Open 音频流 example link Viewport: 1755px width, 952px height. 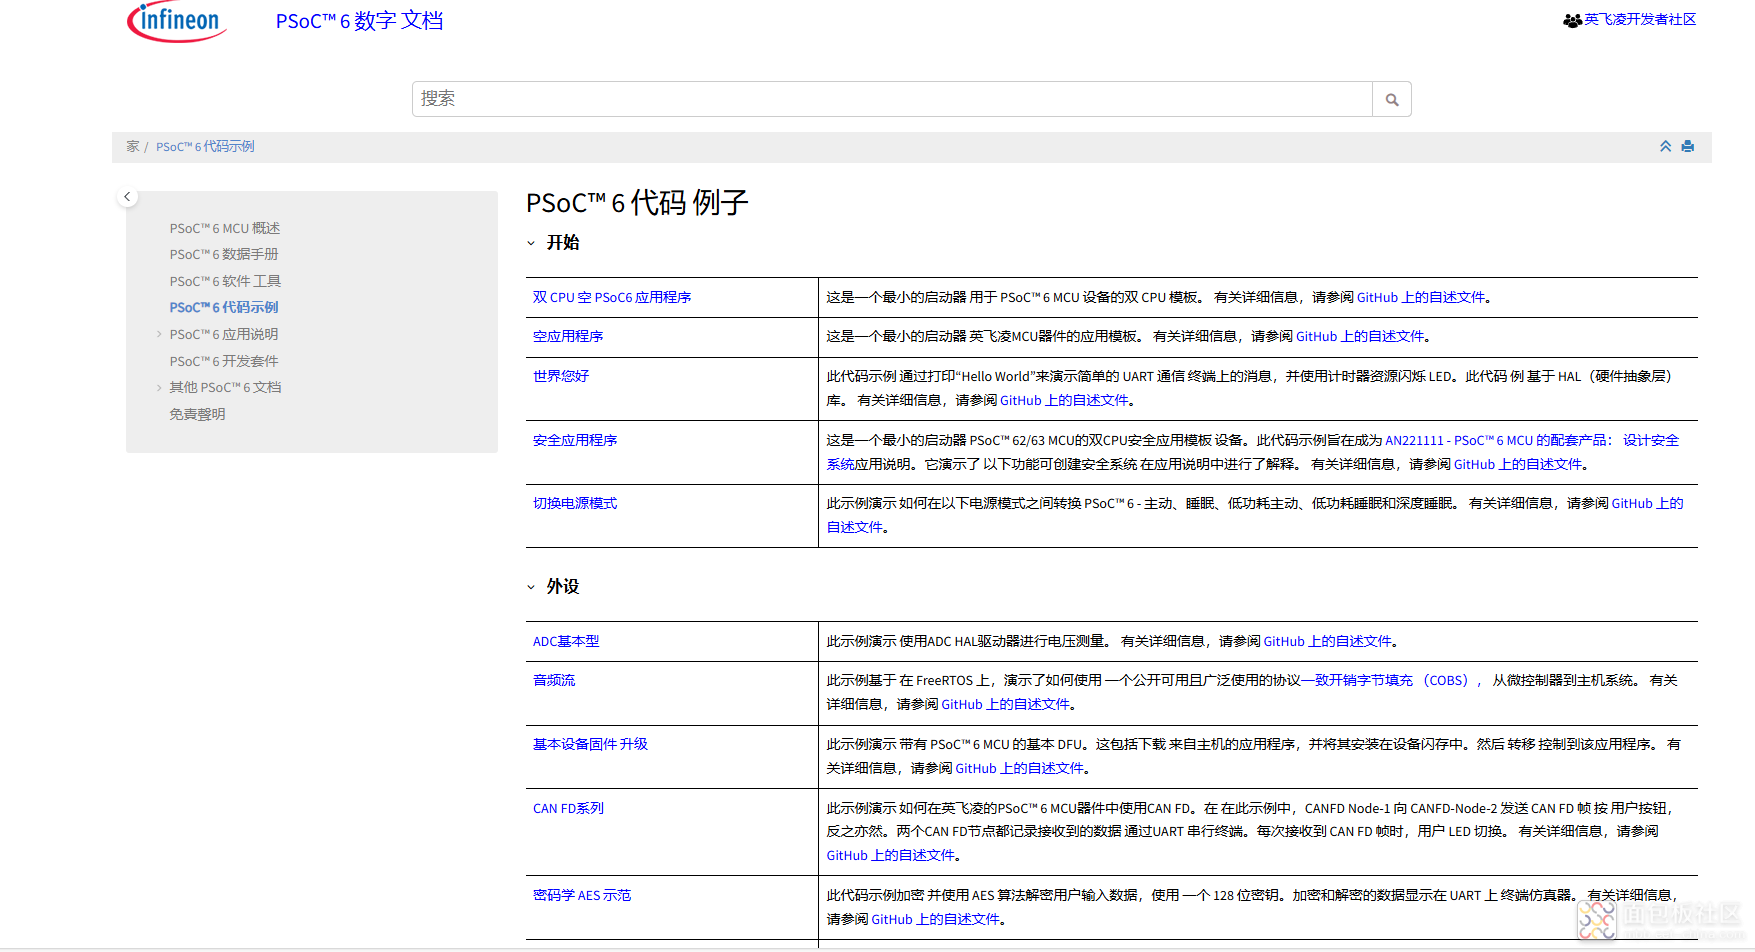tap(554, 680)
